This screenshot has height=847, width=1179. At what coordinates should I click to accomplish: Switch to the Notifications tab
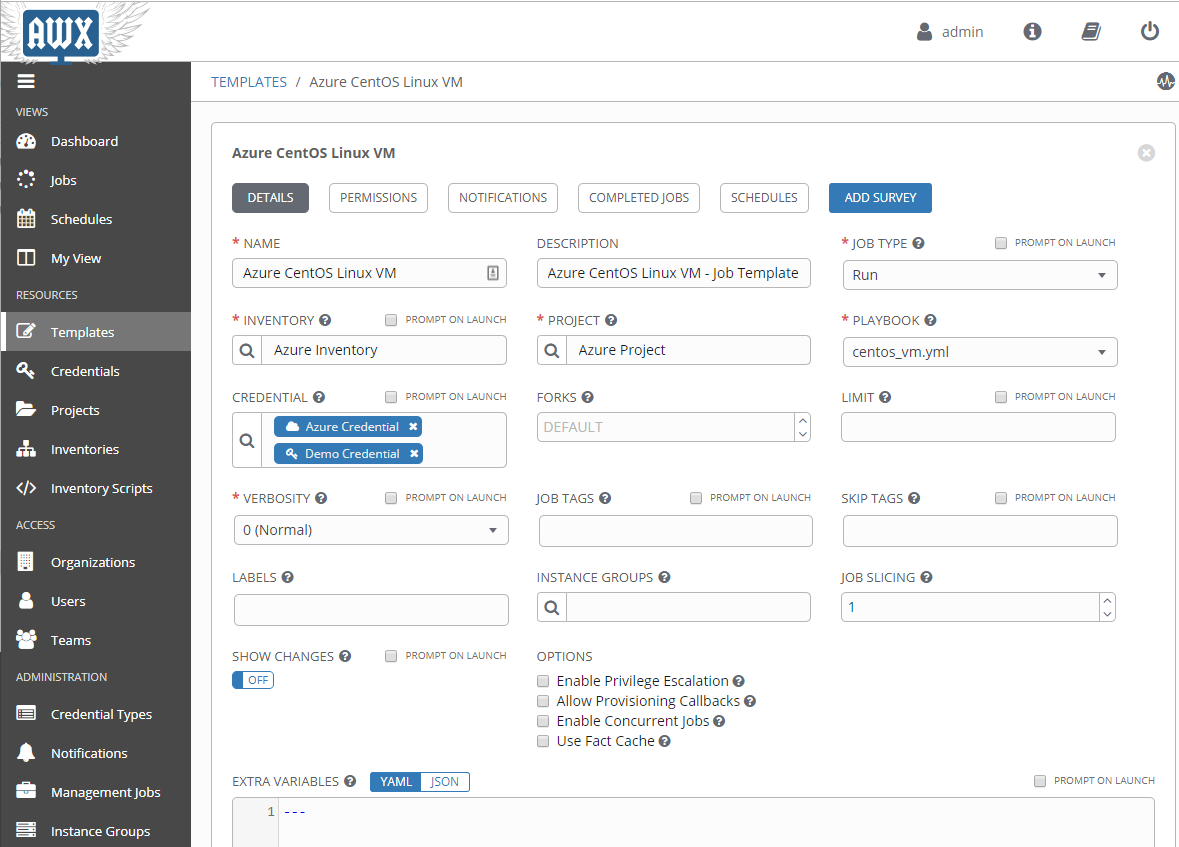click(503, 198)
